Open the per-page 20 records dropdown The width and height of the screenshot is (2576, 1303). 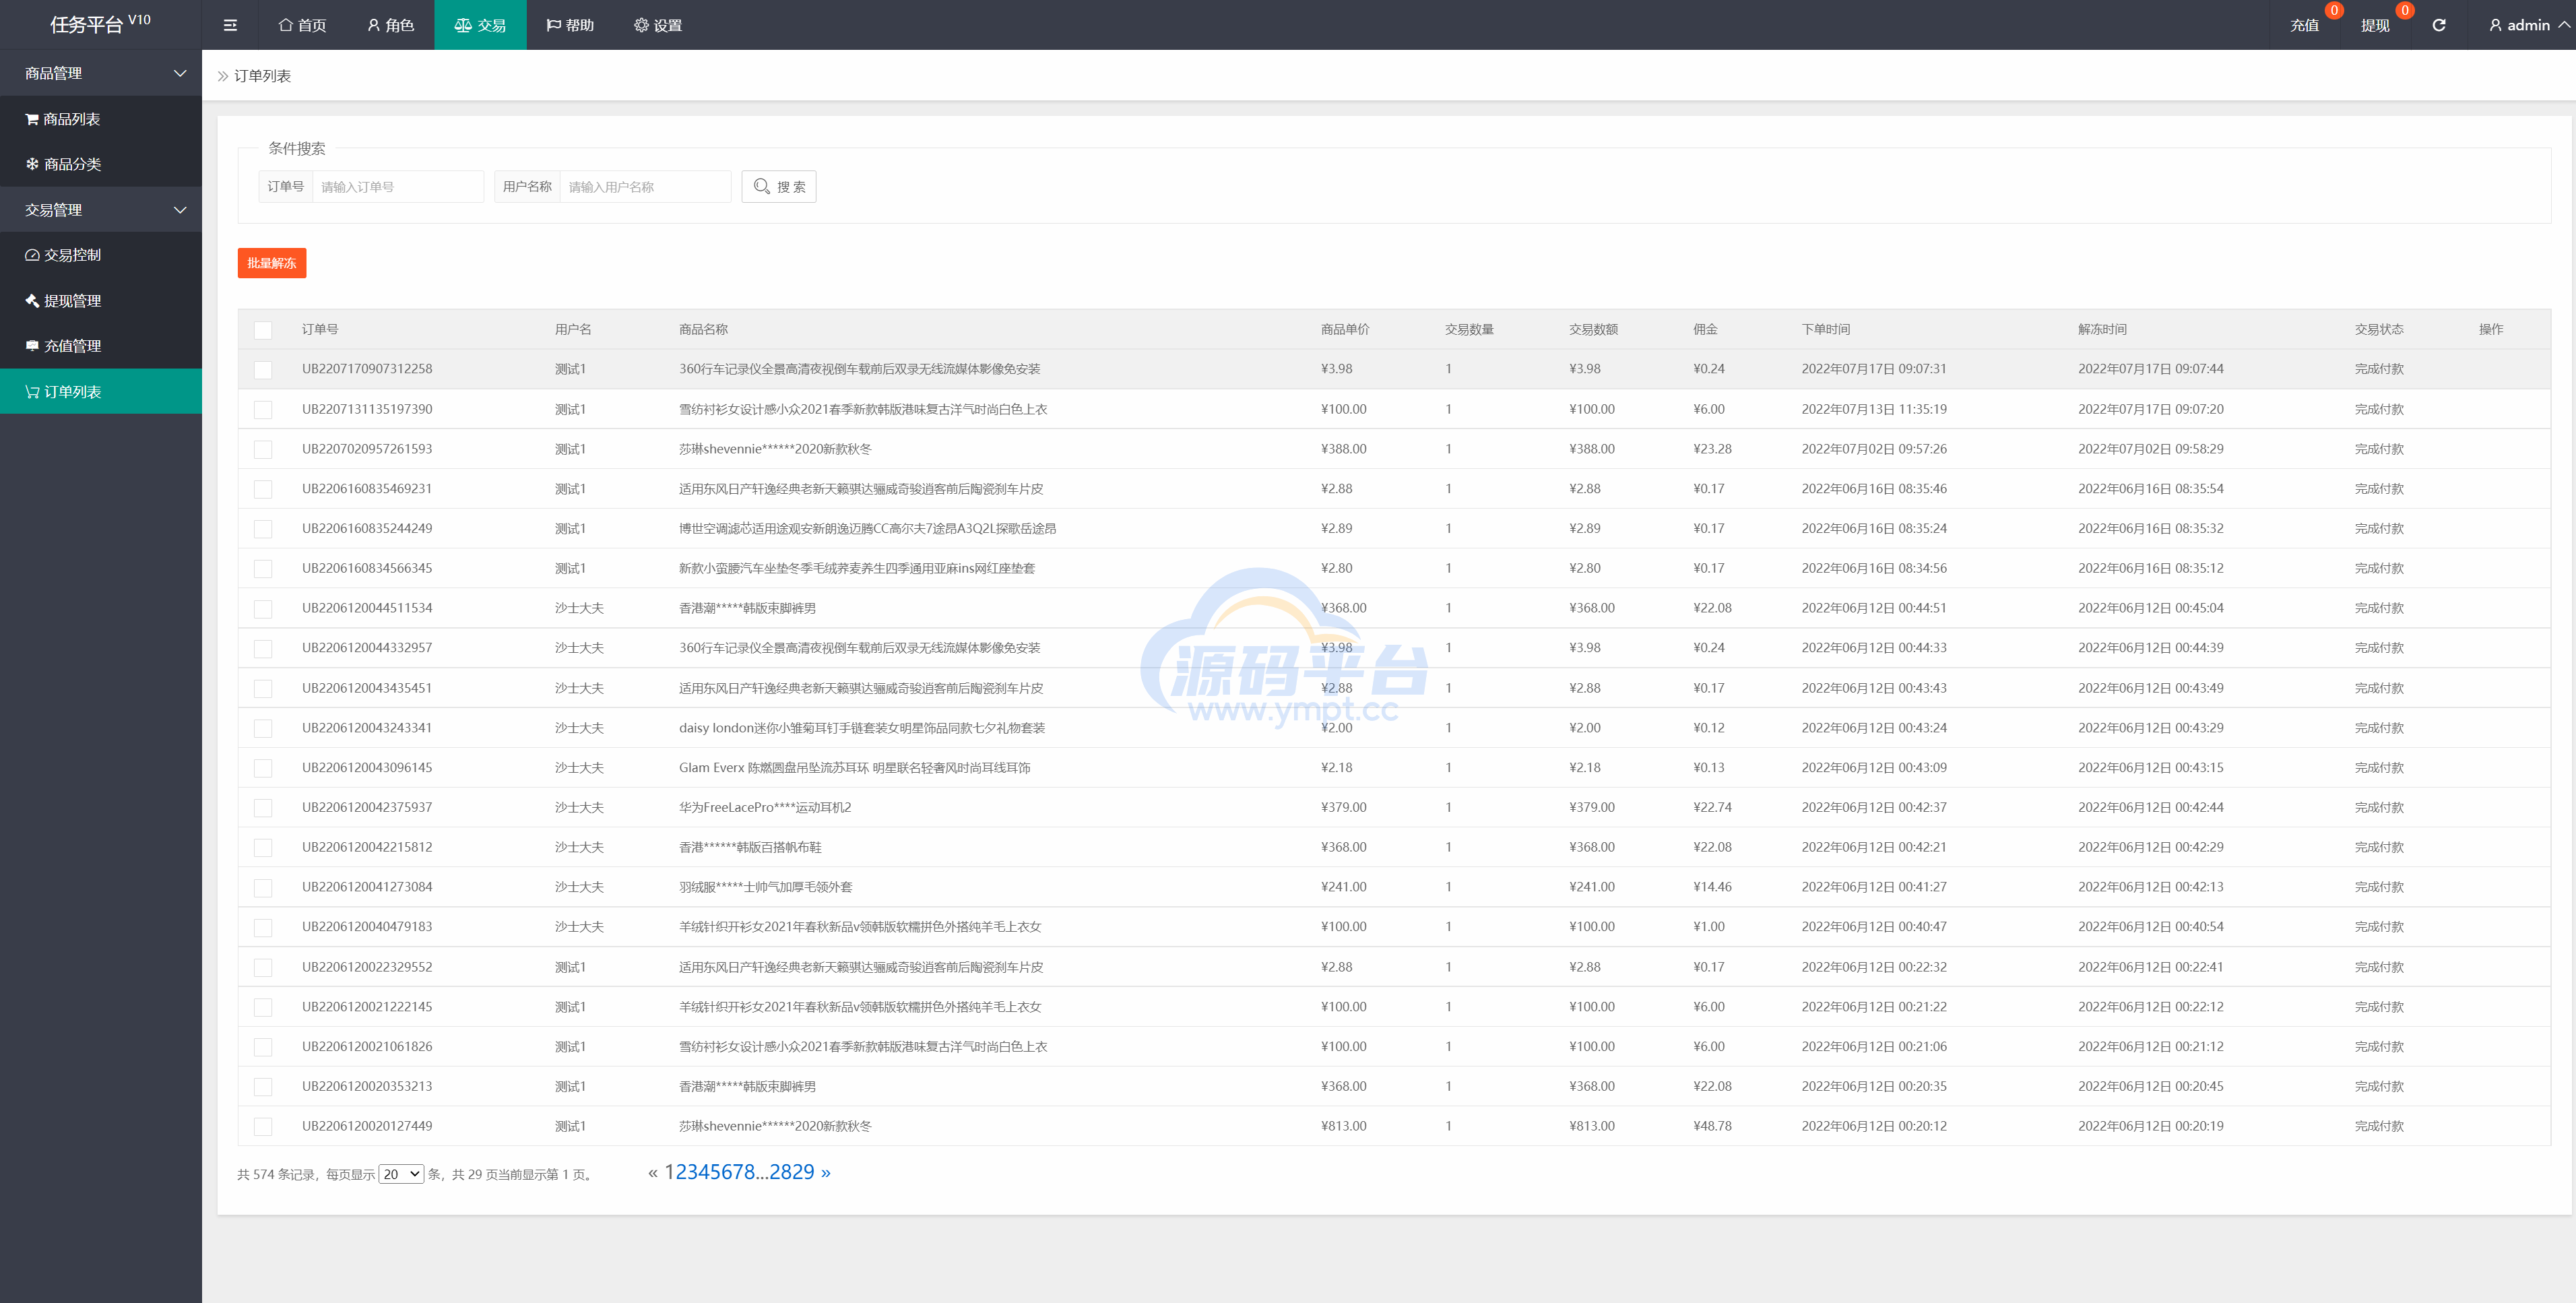401,1174
